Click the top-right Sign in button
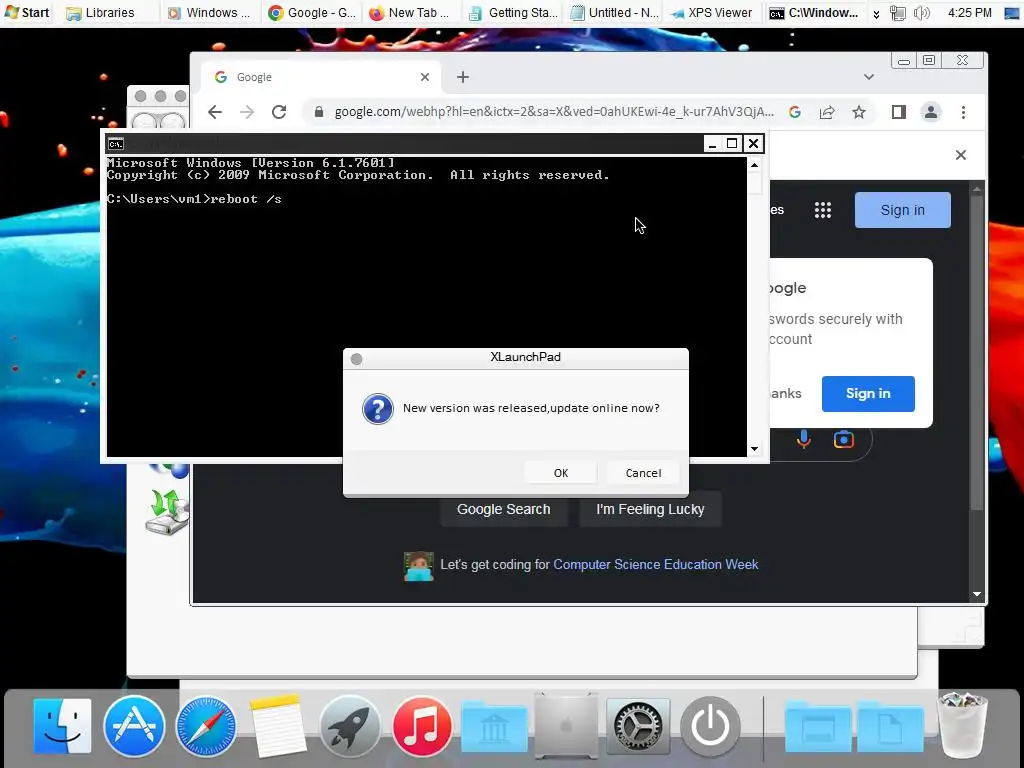This screenshot has height=768, width=1024. point(903,210)
